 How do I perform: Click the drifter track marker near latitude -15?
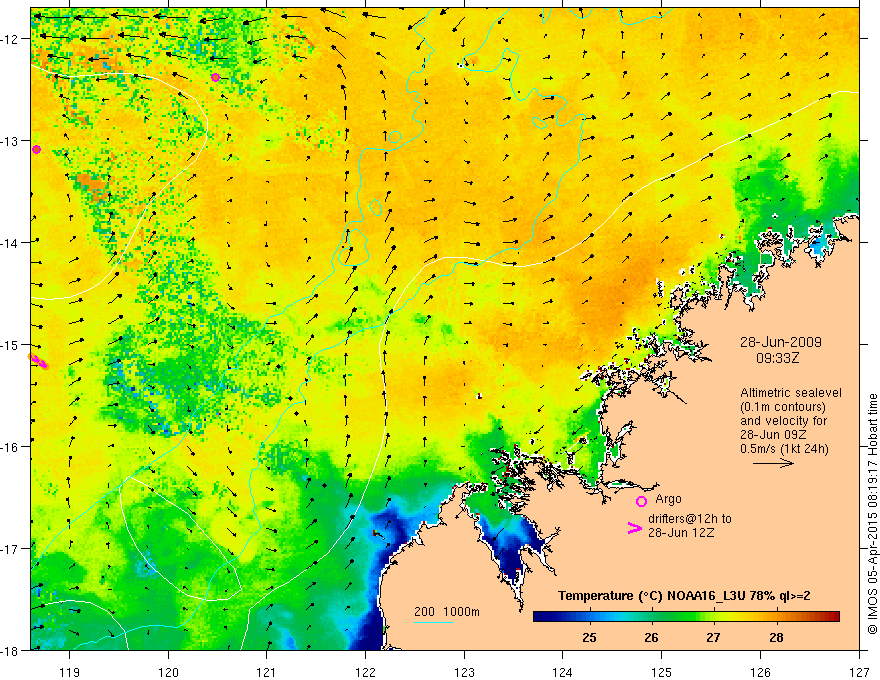coord(39,361)
